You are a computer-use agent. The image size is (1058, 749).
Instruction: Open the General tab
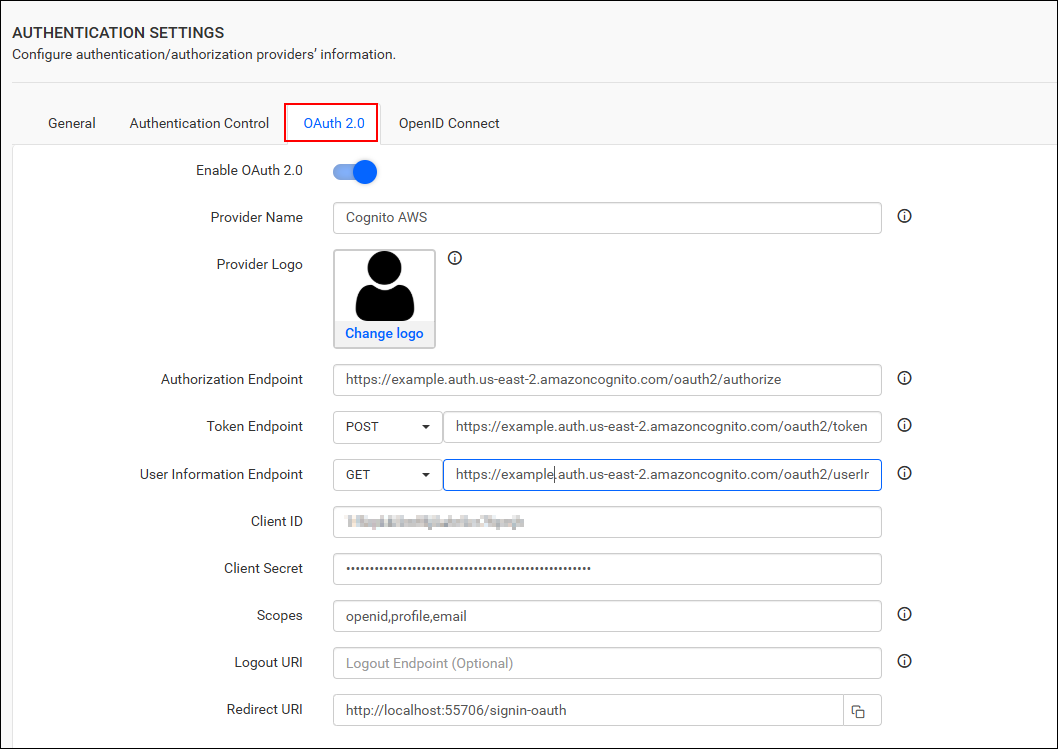point(72,123)
